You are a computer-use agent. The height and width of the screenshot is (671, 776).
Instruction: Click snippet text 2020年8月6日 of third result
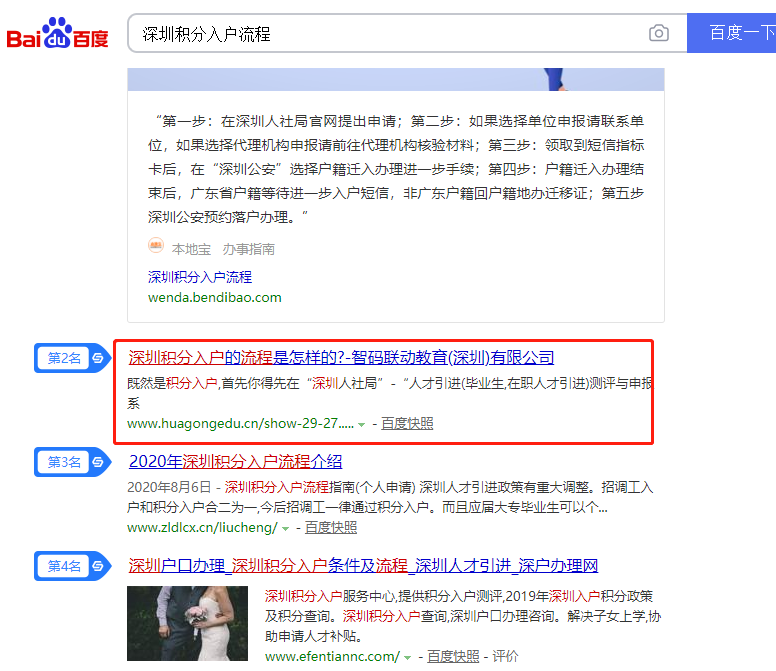coord(169,487)
